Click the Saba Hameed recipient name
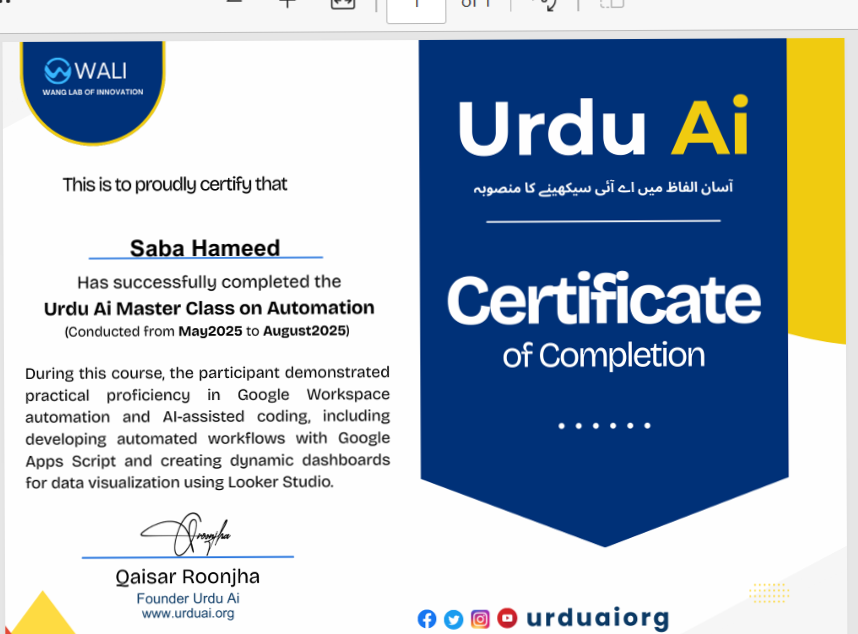This screenshot has width=858, height=634. [203, 248]
